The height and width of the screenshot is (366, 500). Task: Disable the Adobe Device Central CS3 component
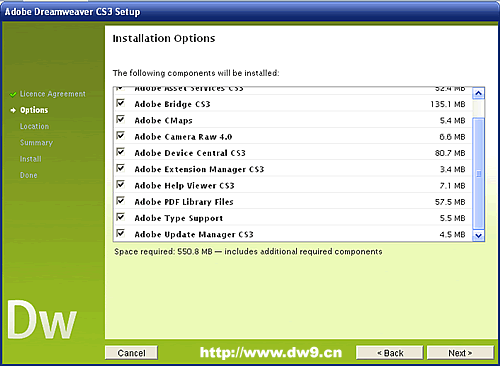(120, 152)
